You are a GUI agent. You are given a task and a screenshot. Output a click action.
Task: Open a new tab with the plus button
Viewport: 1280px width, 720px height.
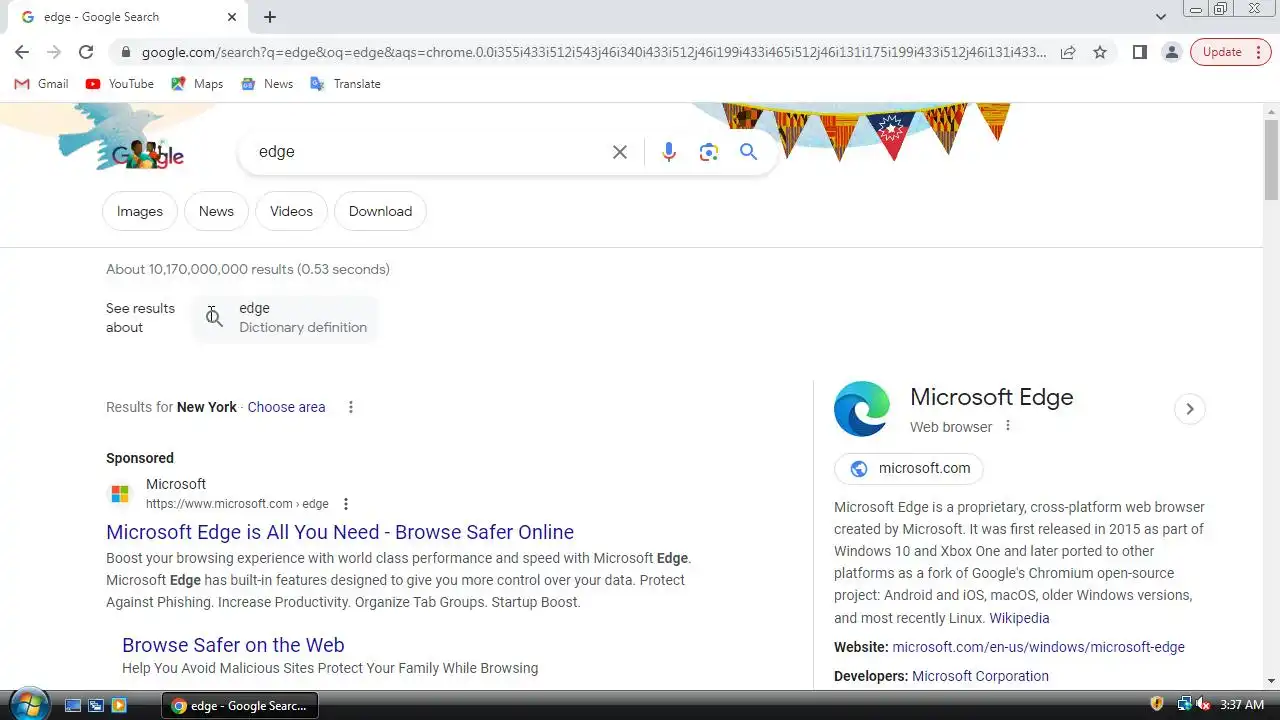click(x=270, y=17)
